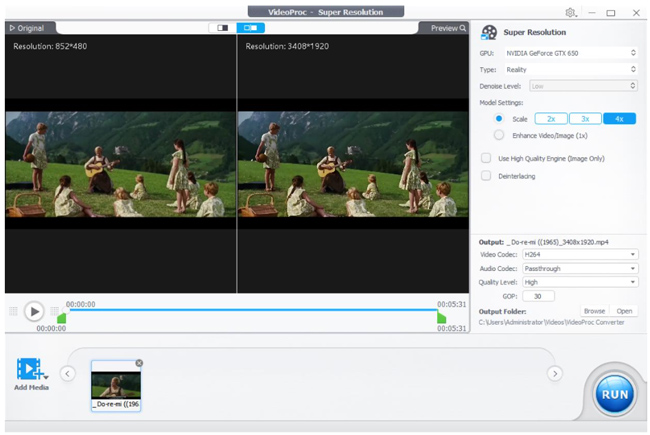The image size is (650, 435).
Task: Open the Type dropdown set to Reality
Action: coord(570,70)
